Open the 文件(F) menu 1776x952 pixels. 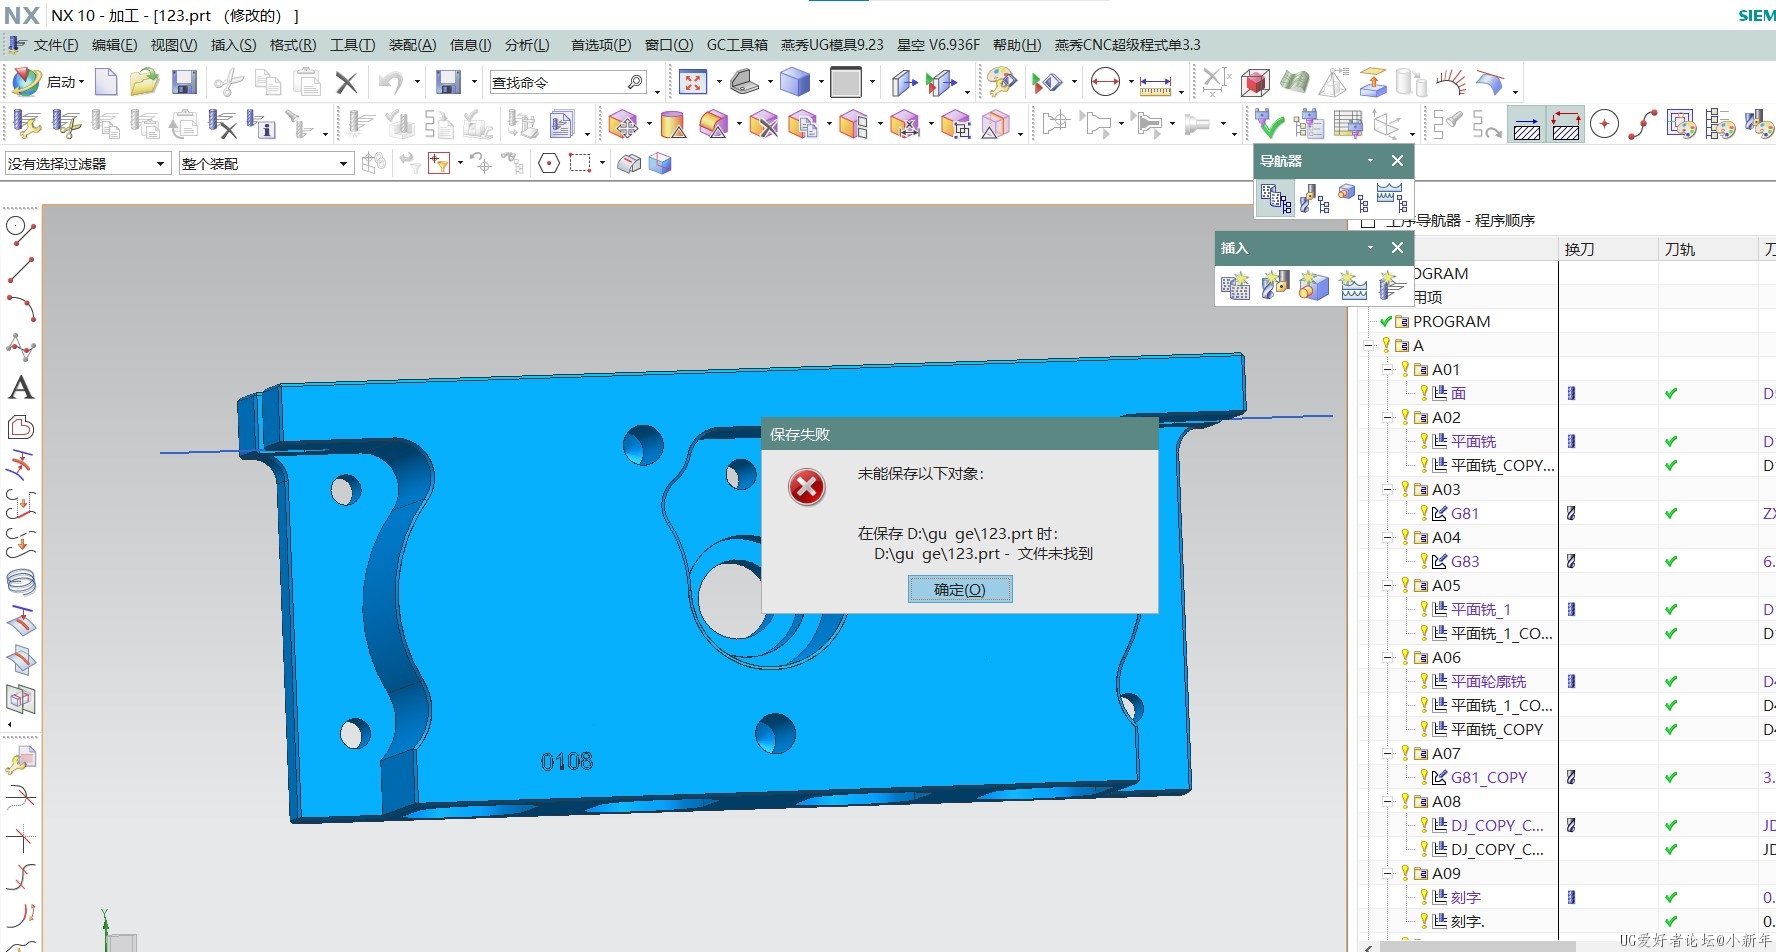pyautogui.click(x=55, y=45)
